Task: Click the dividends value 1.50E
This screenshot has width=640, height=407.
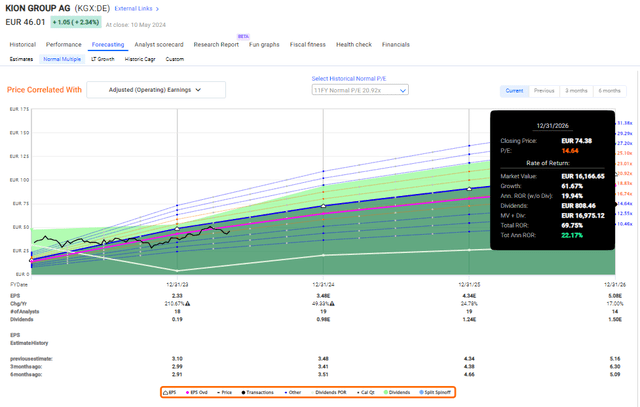Action: [615, 319]
